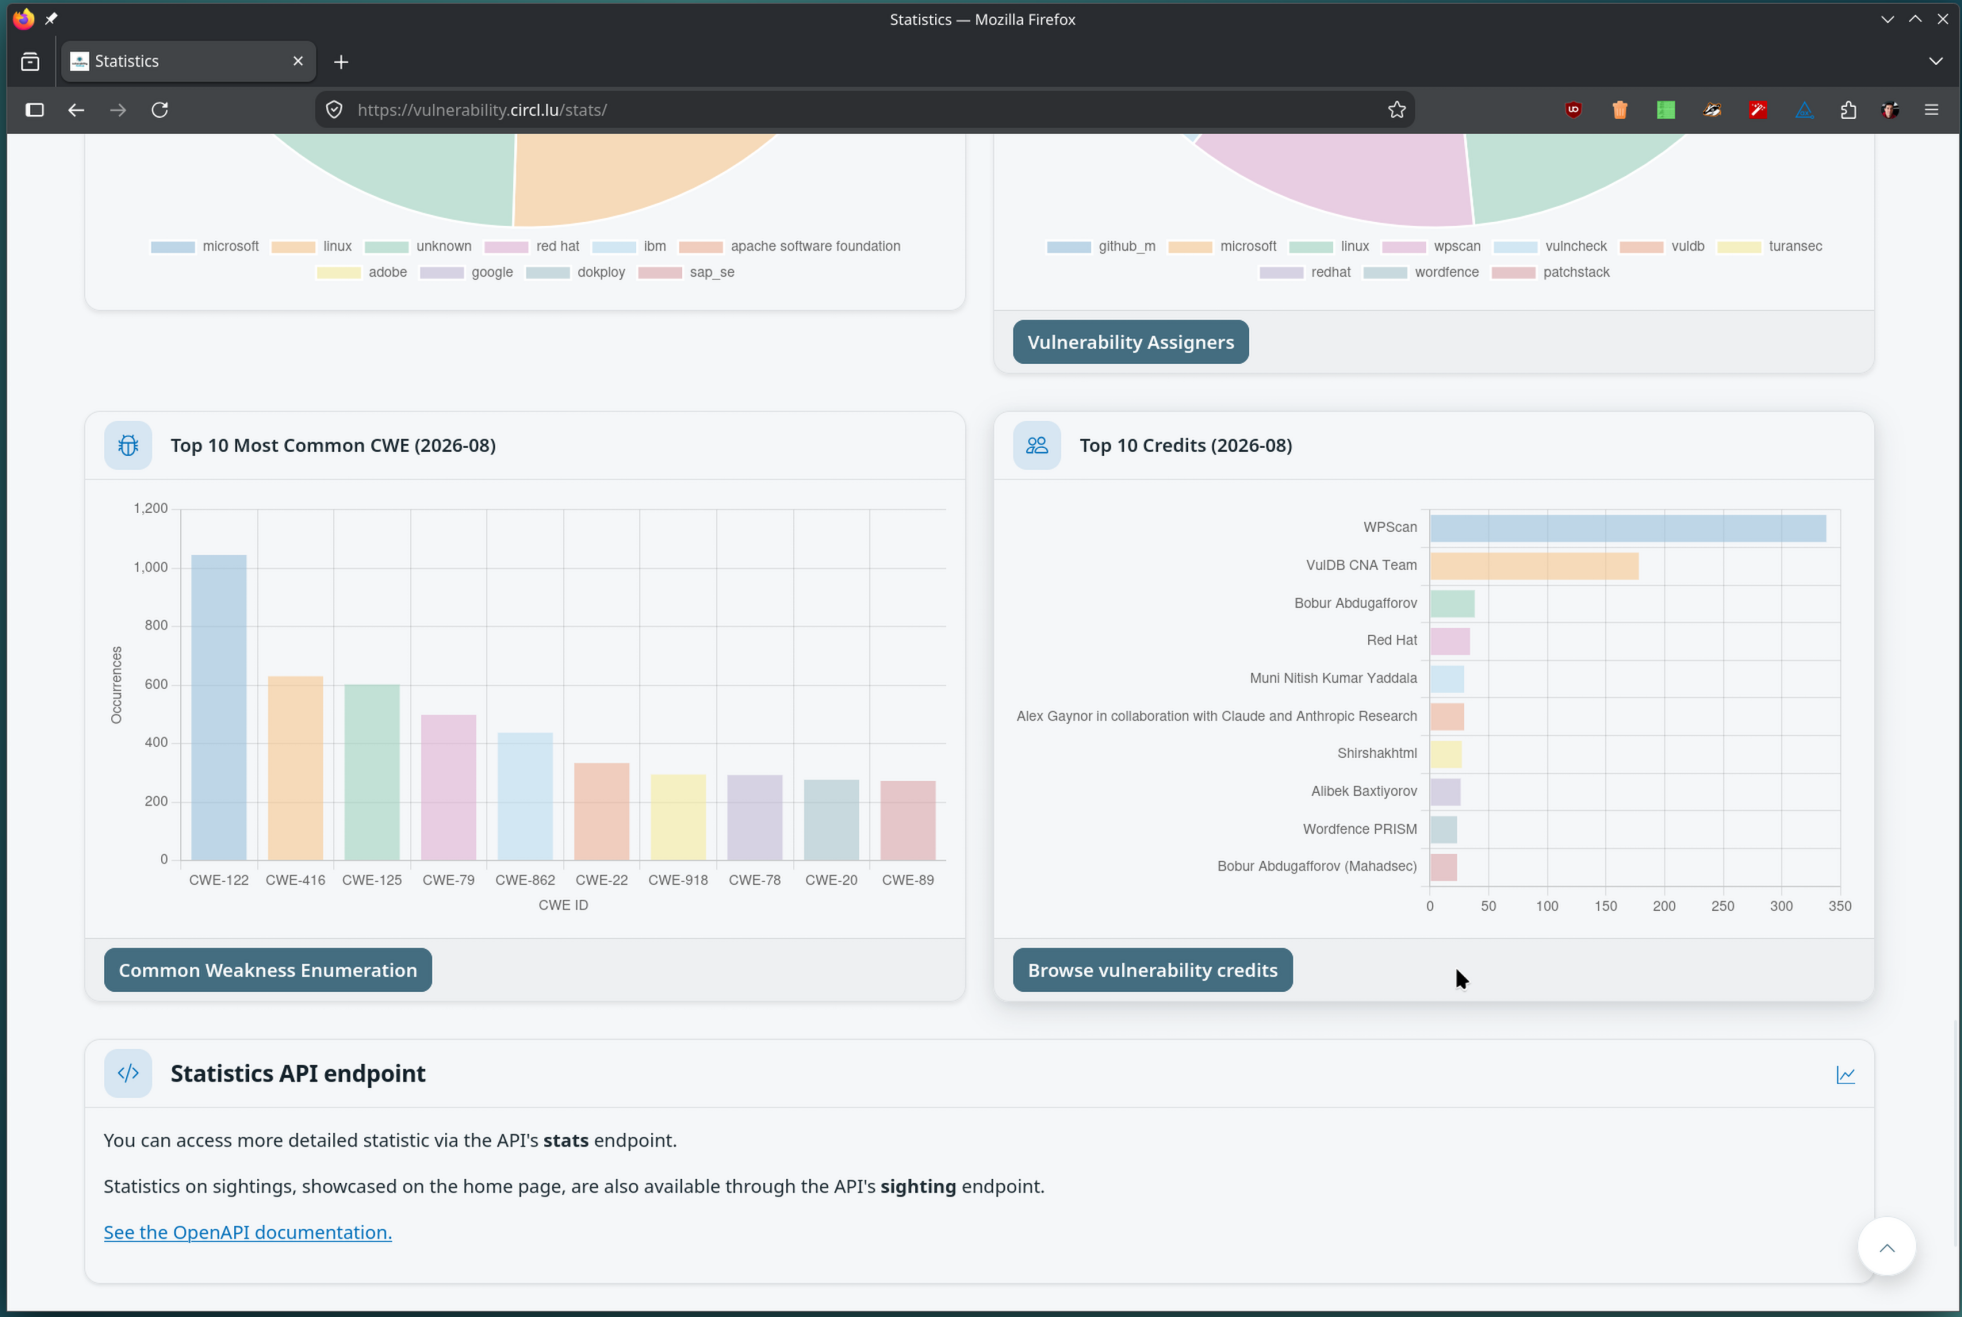Open the See the OpenAPI documentation link
Screen dimensions: 1962x1317
[x=247, y=1232]
